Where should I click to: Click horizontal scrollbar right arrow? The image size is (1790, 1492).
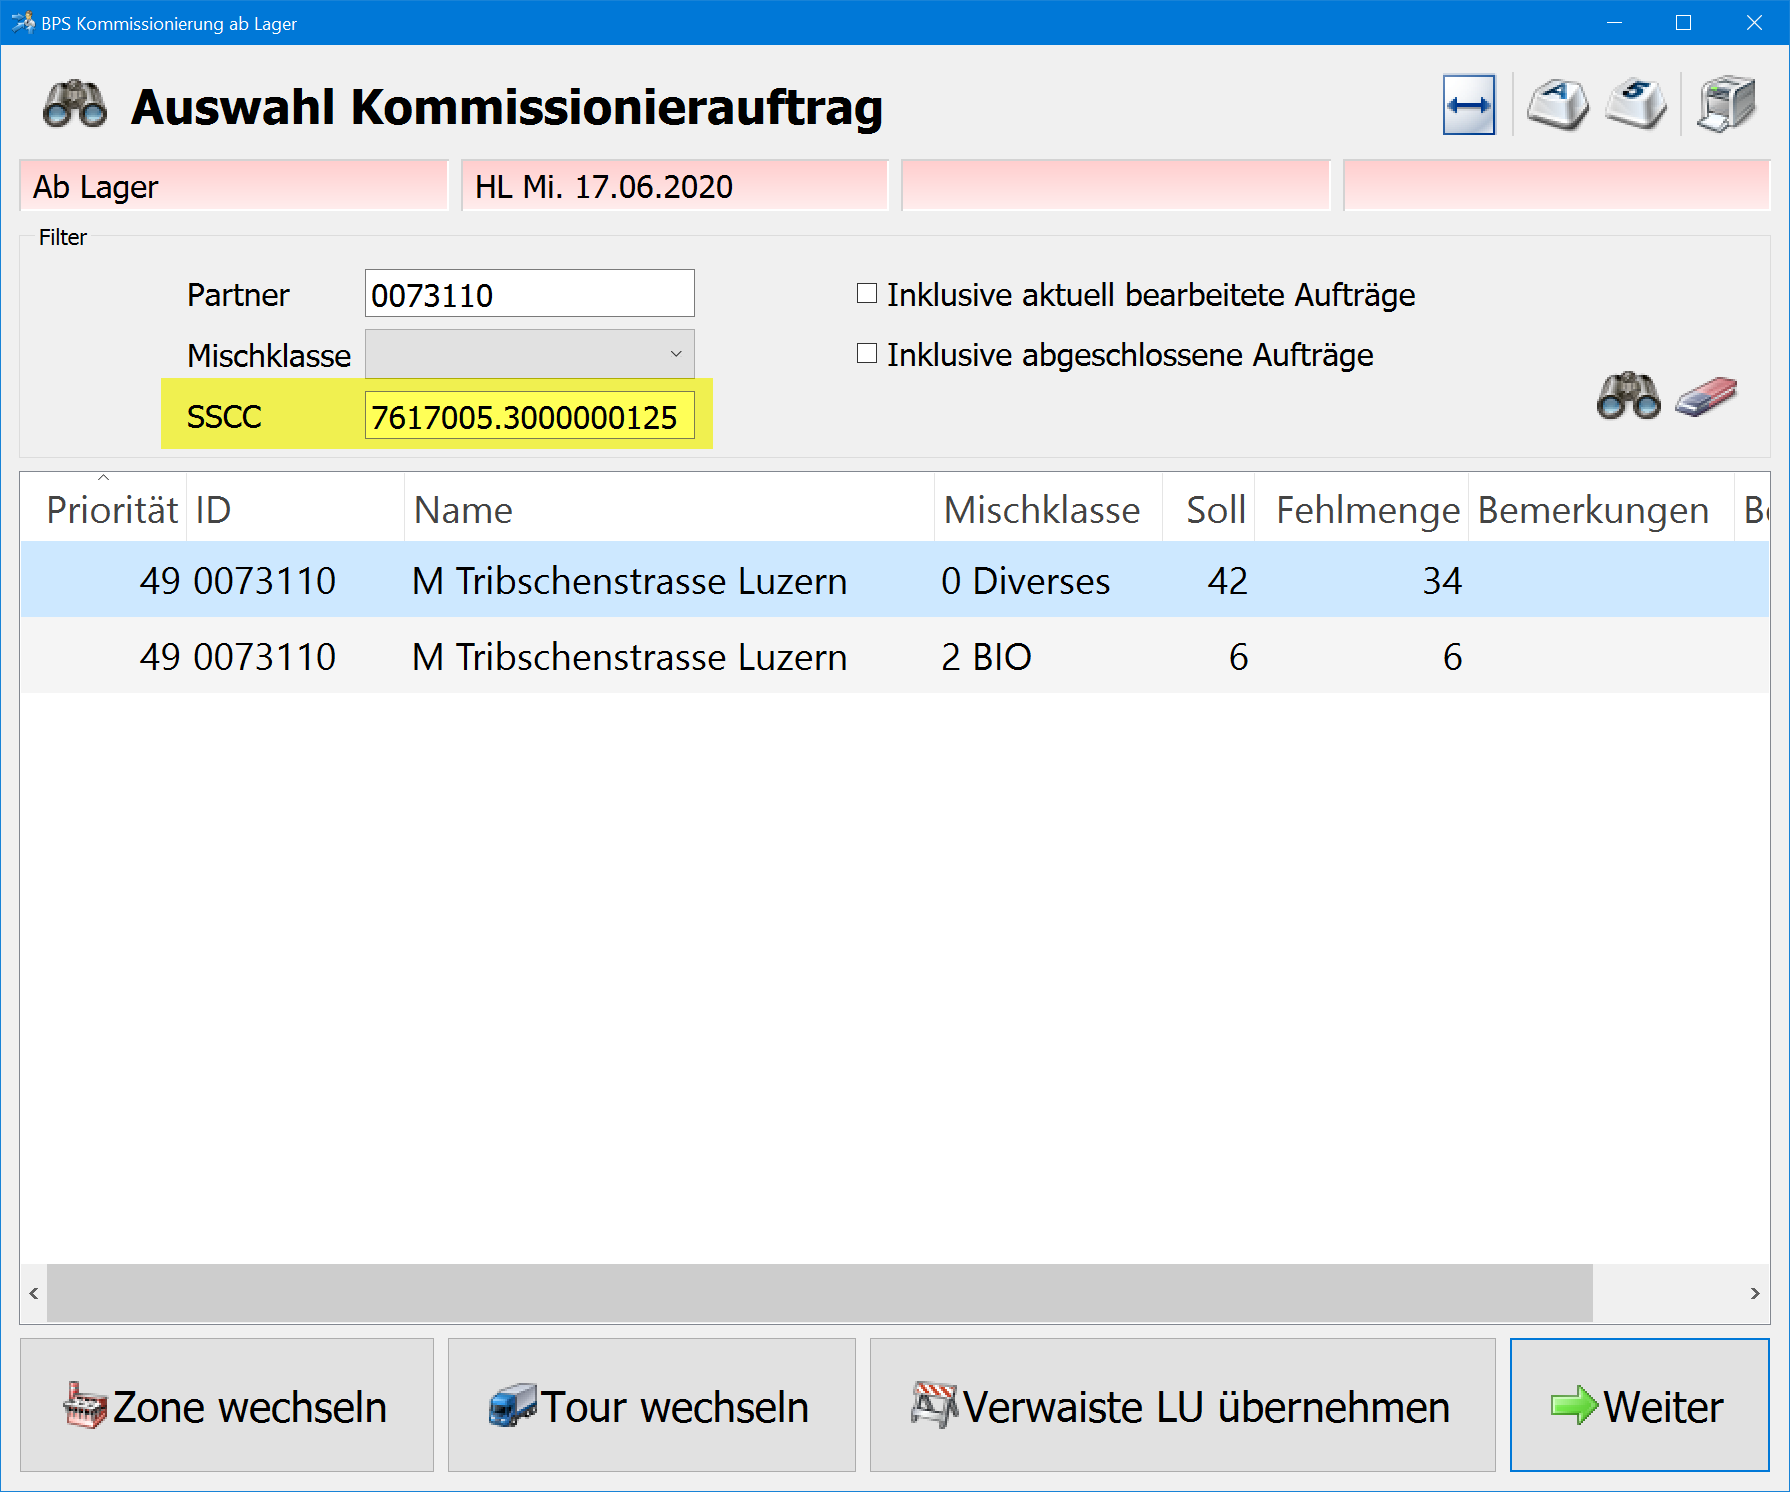pyautogui.click(x=1754, y=1293)
